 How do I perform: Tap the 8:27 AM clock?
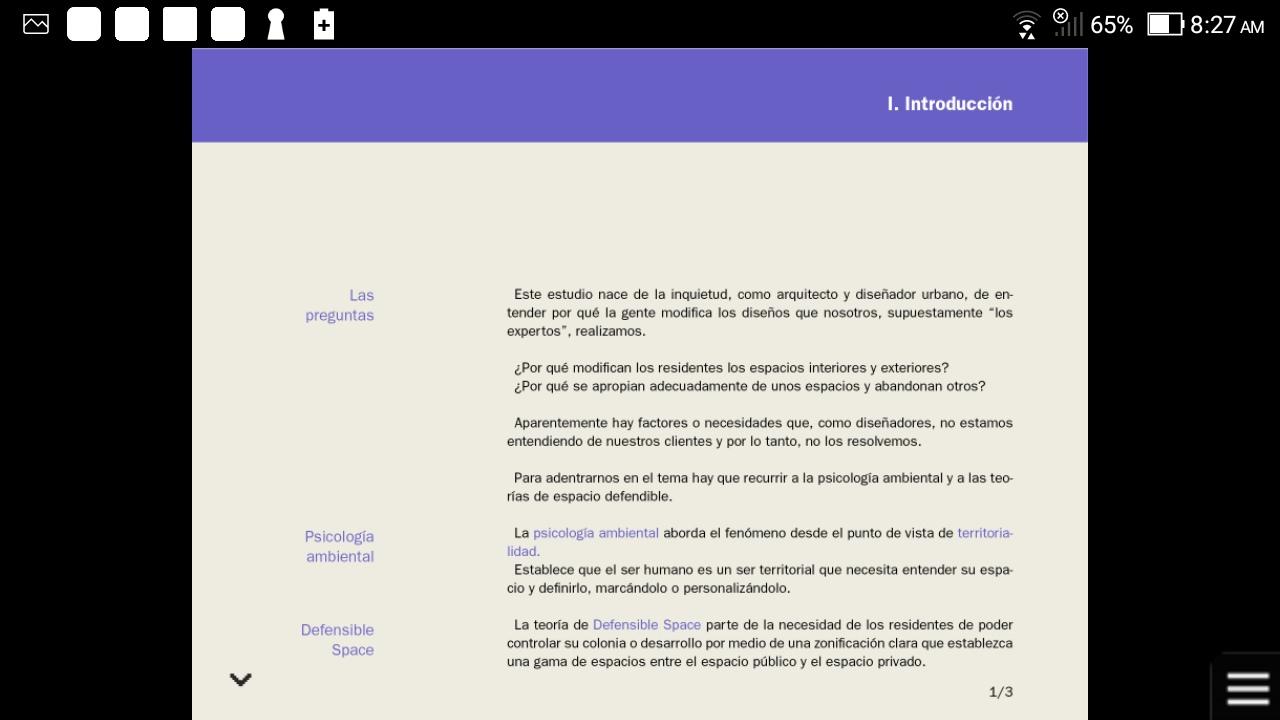click(x=1227, y=25)
